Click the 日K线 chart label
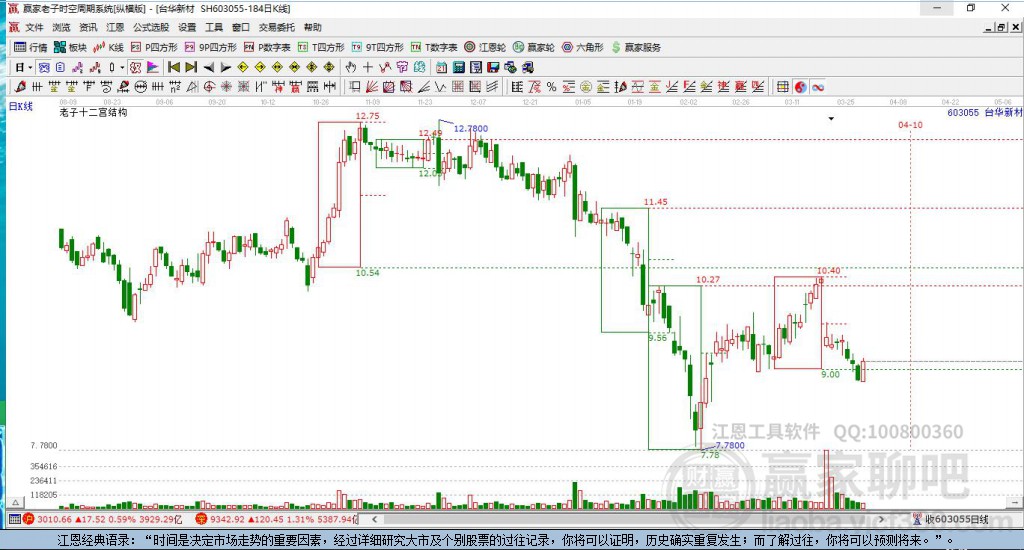1024x550 pixels. coord(20,106)
